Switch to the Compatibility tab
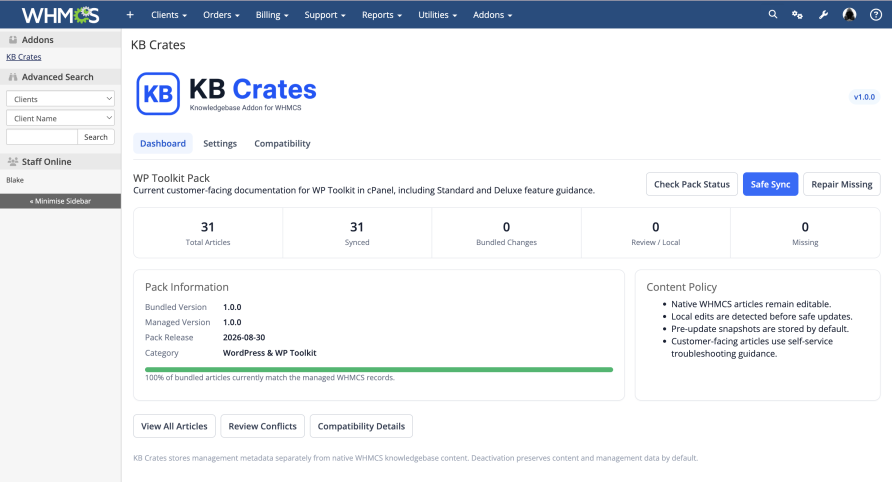892x482 pixels. pyautogui.click(x=282, y=143)
